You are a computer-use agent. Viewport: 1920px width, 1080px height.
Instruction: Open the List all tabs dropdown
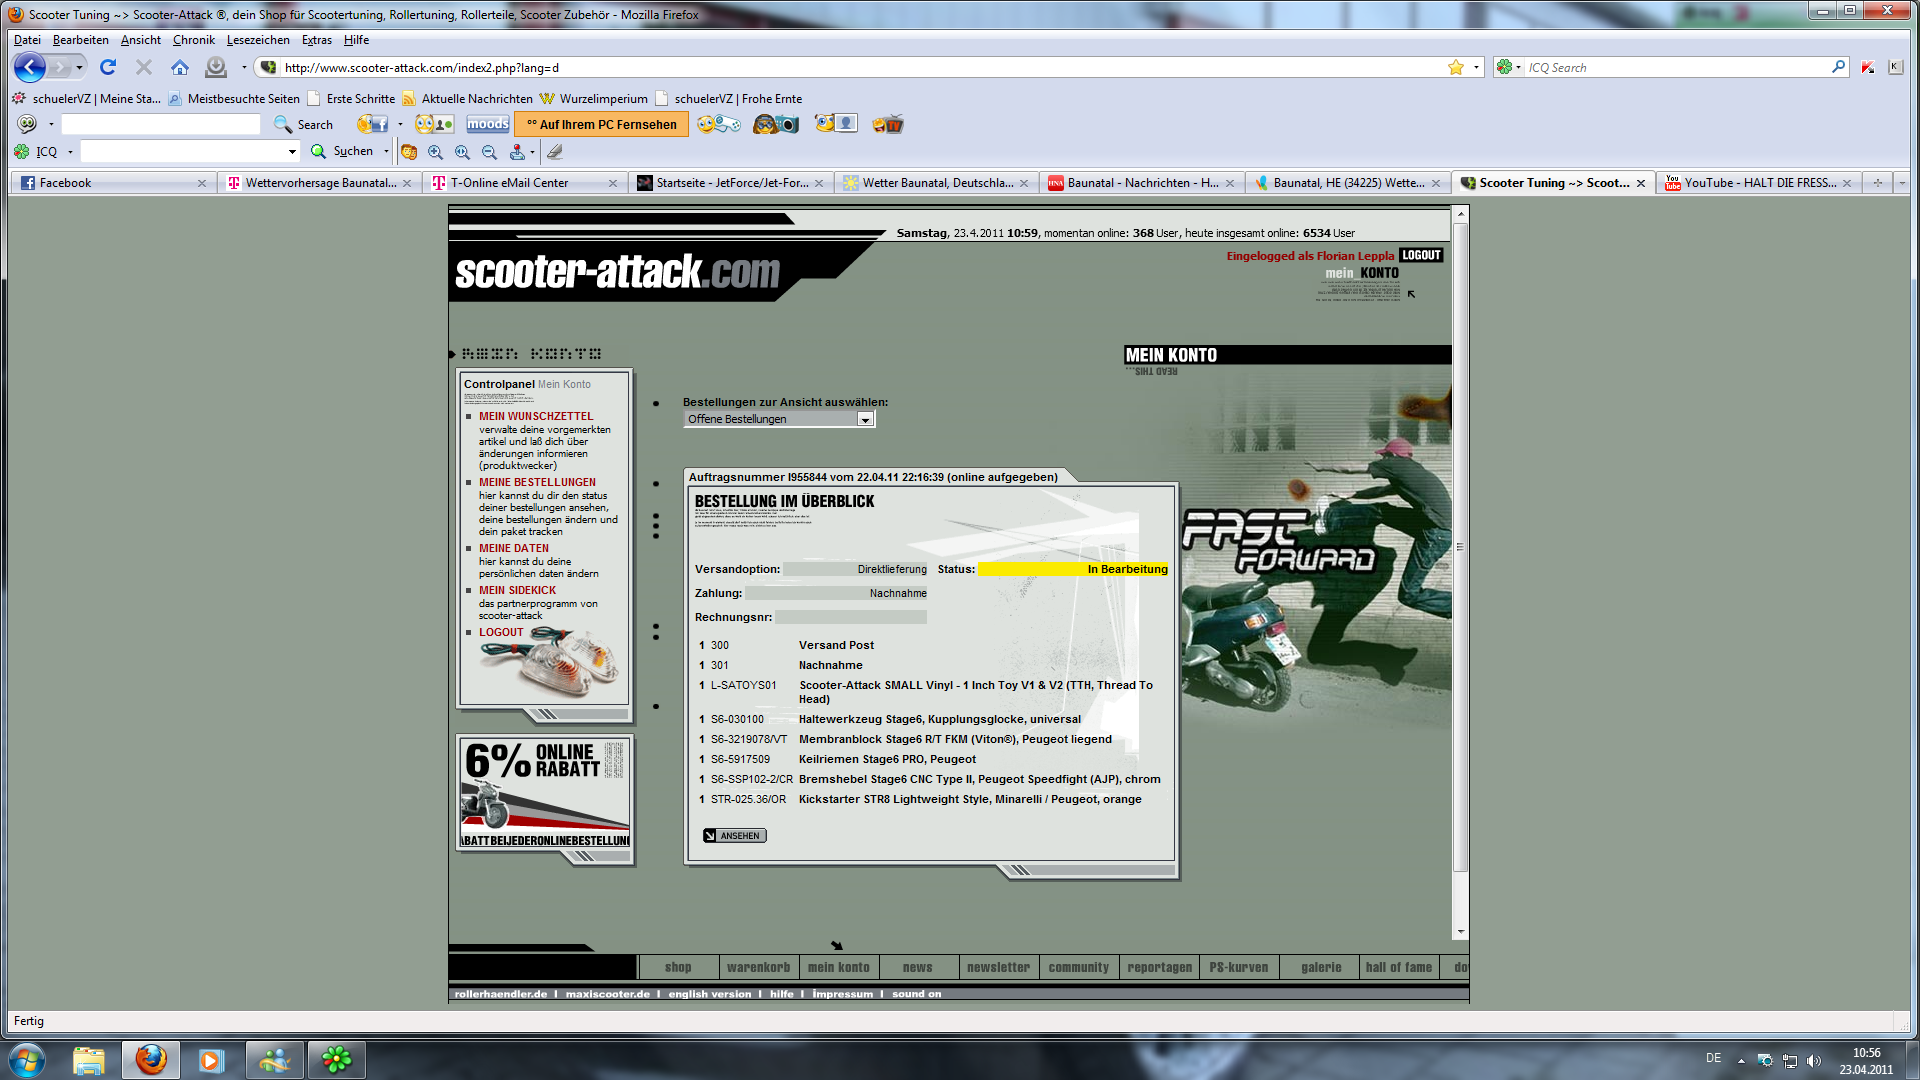click(1902, 183)
